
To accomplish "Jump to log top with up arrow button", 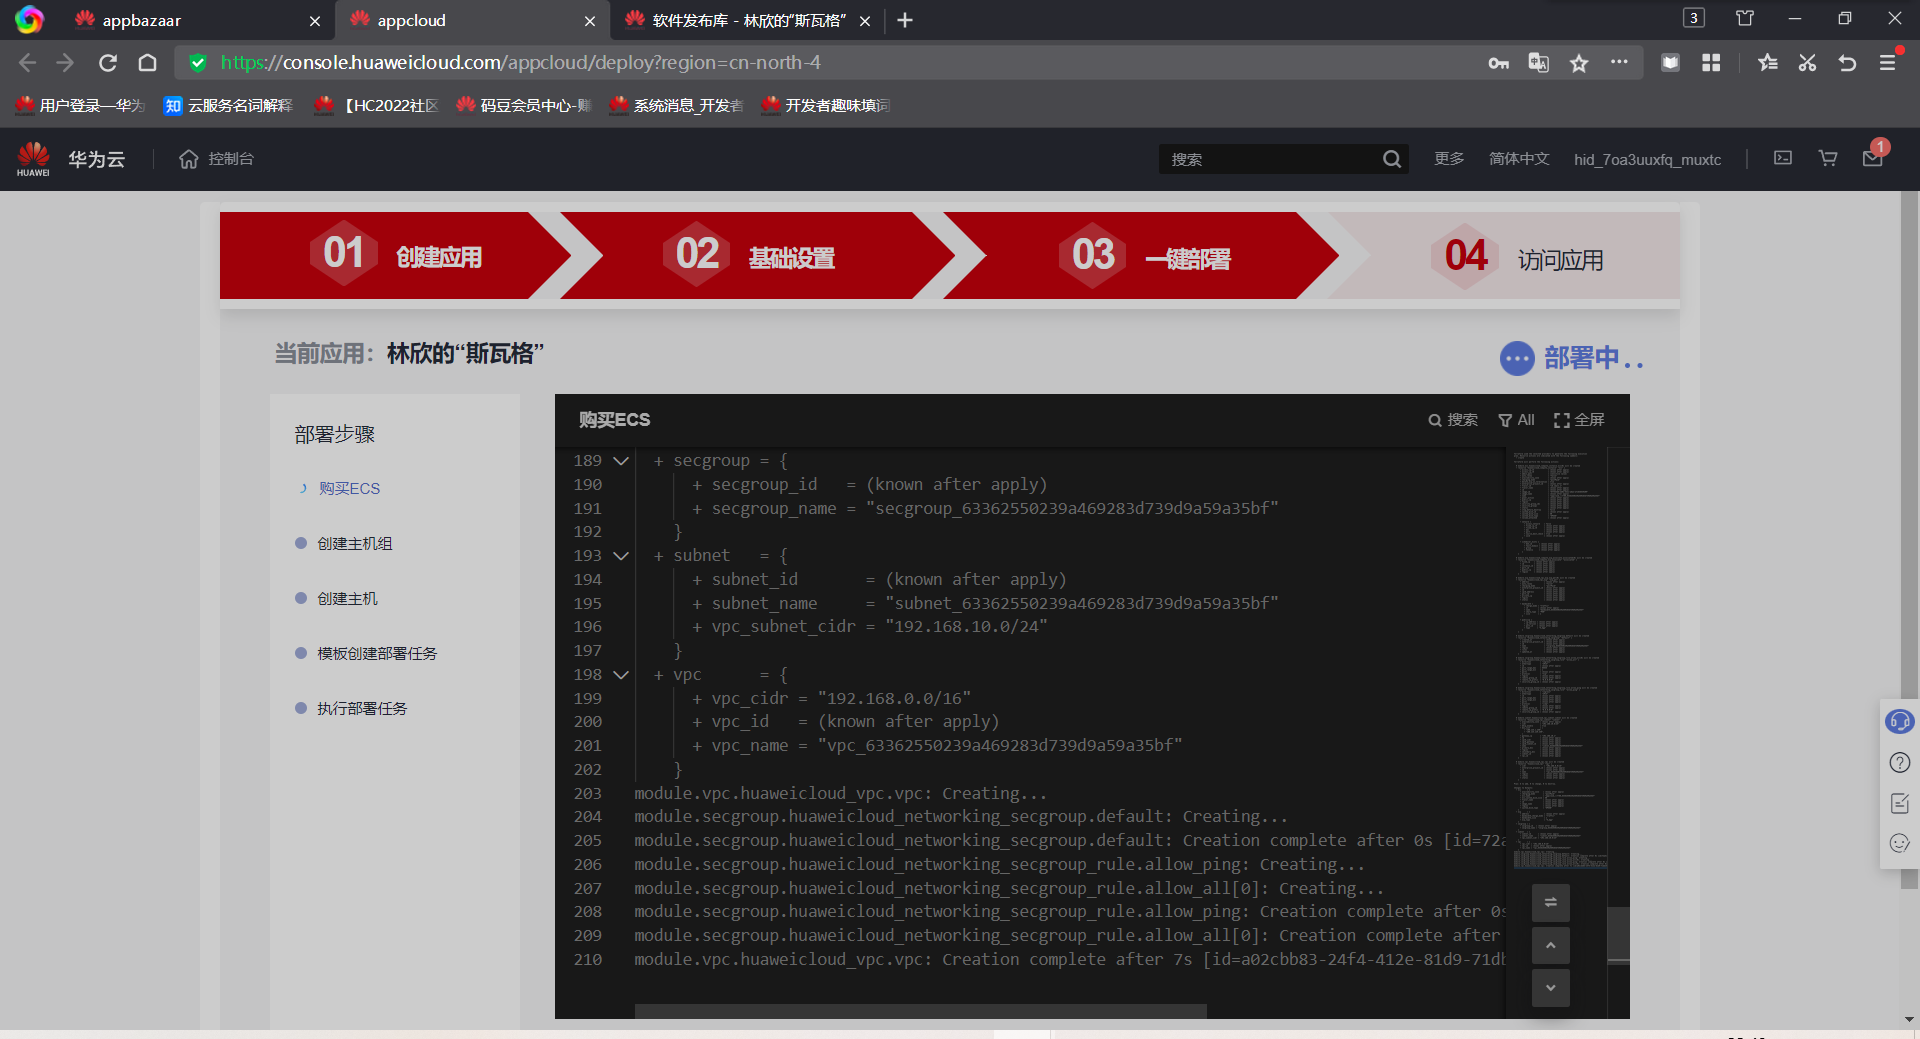I will [x=1551, y=945].
